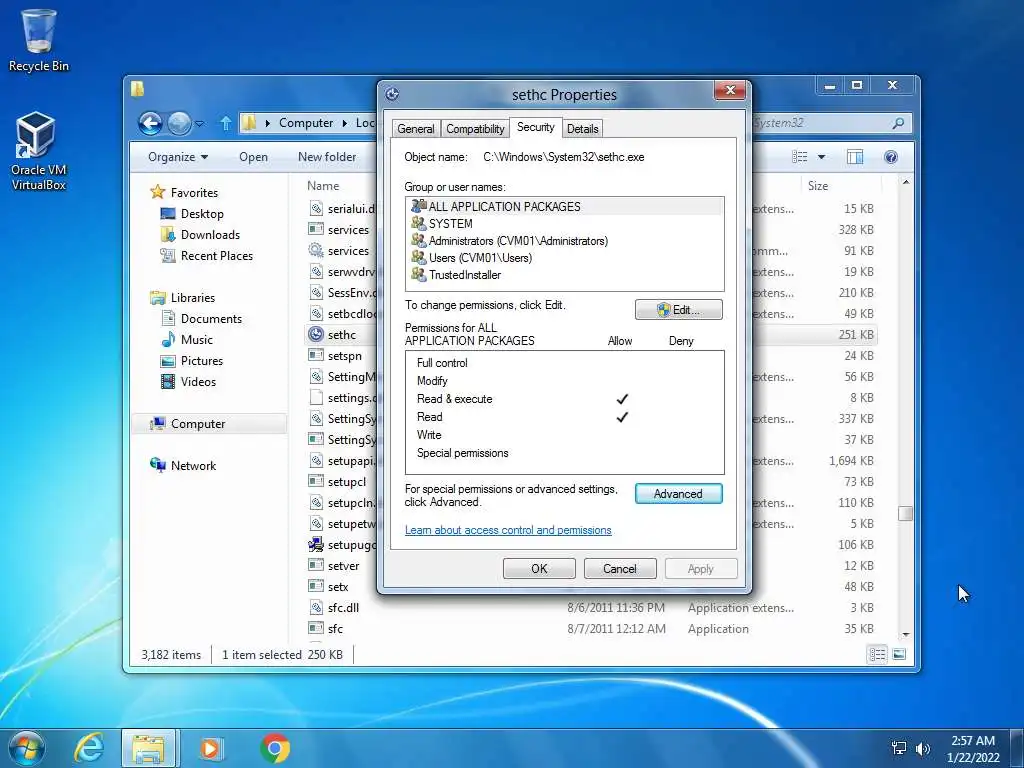Click the Name column header

coord(323,185)
